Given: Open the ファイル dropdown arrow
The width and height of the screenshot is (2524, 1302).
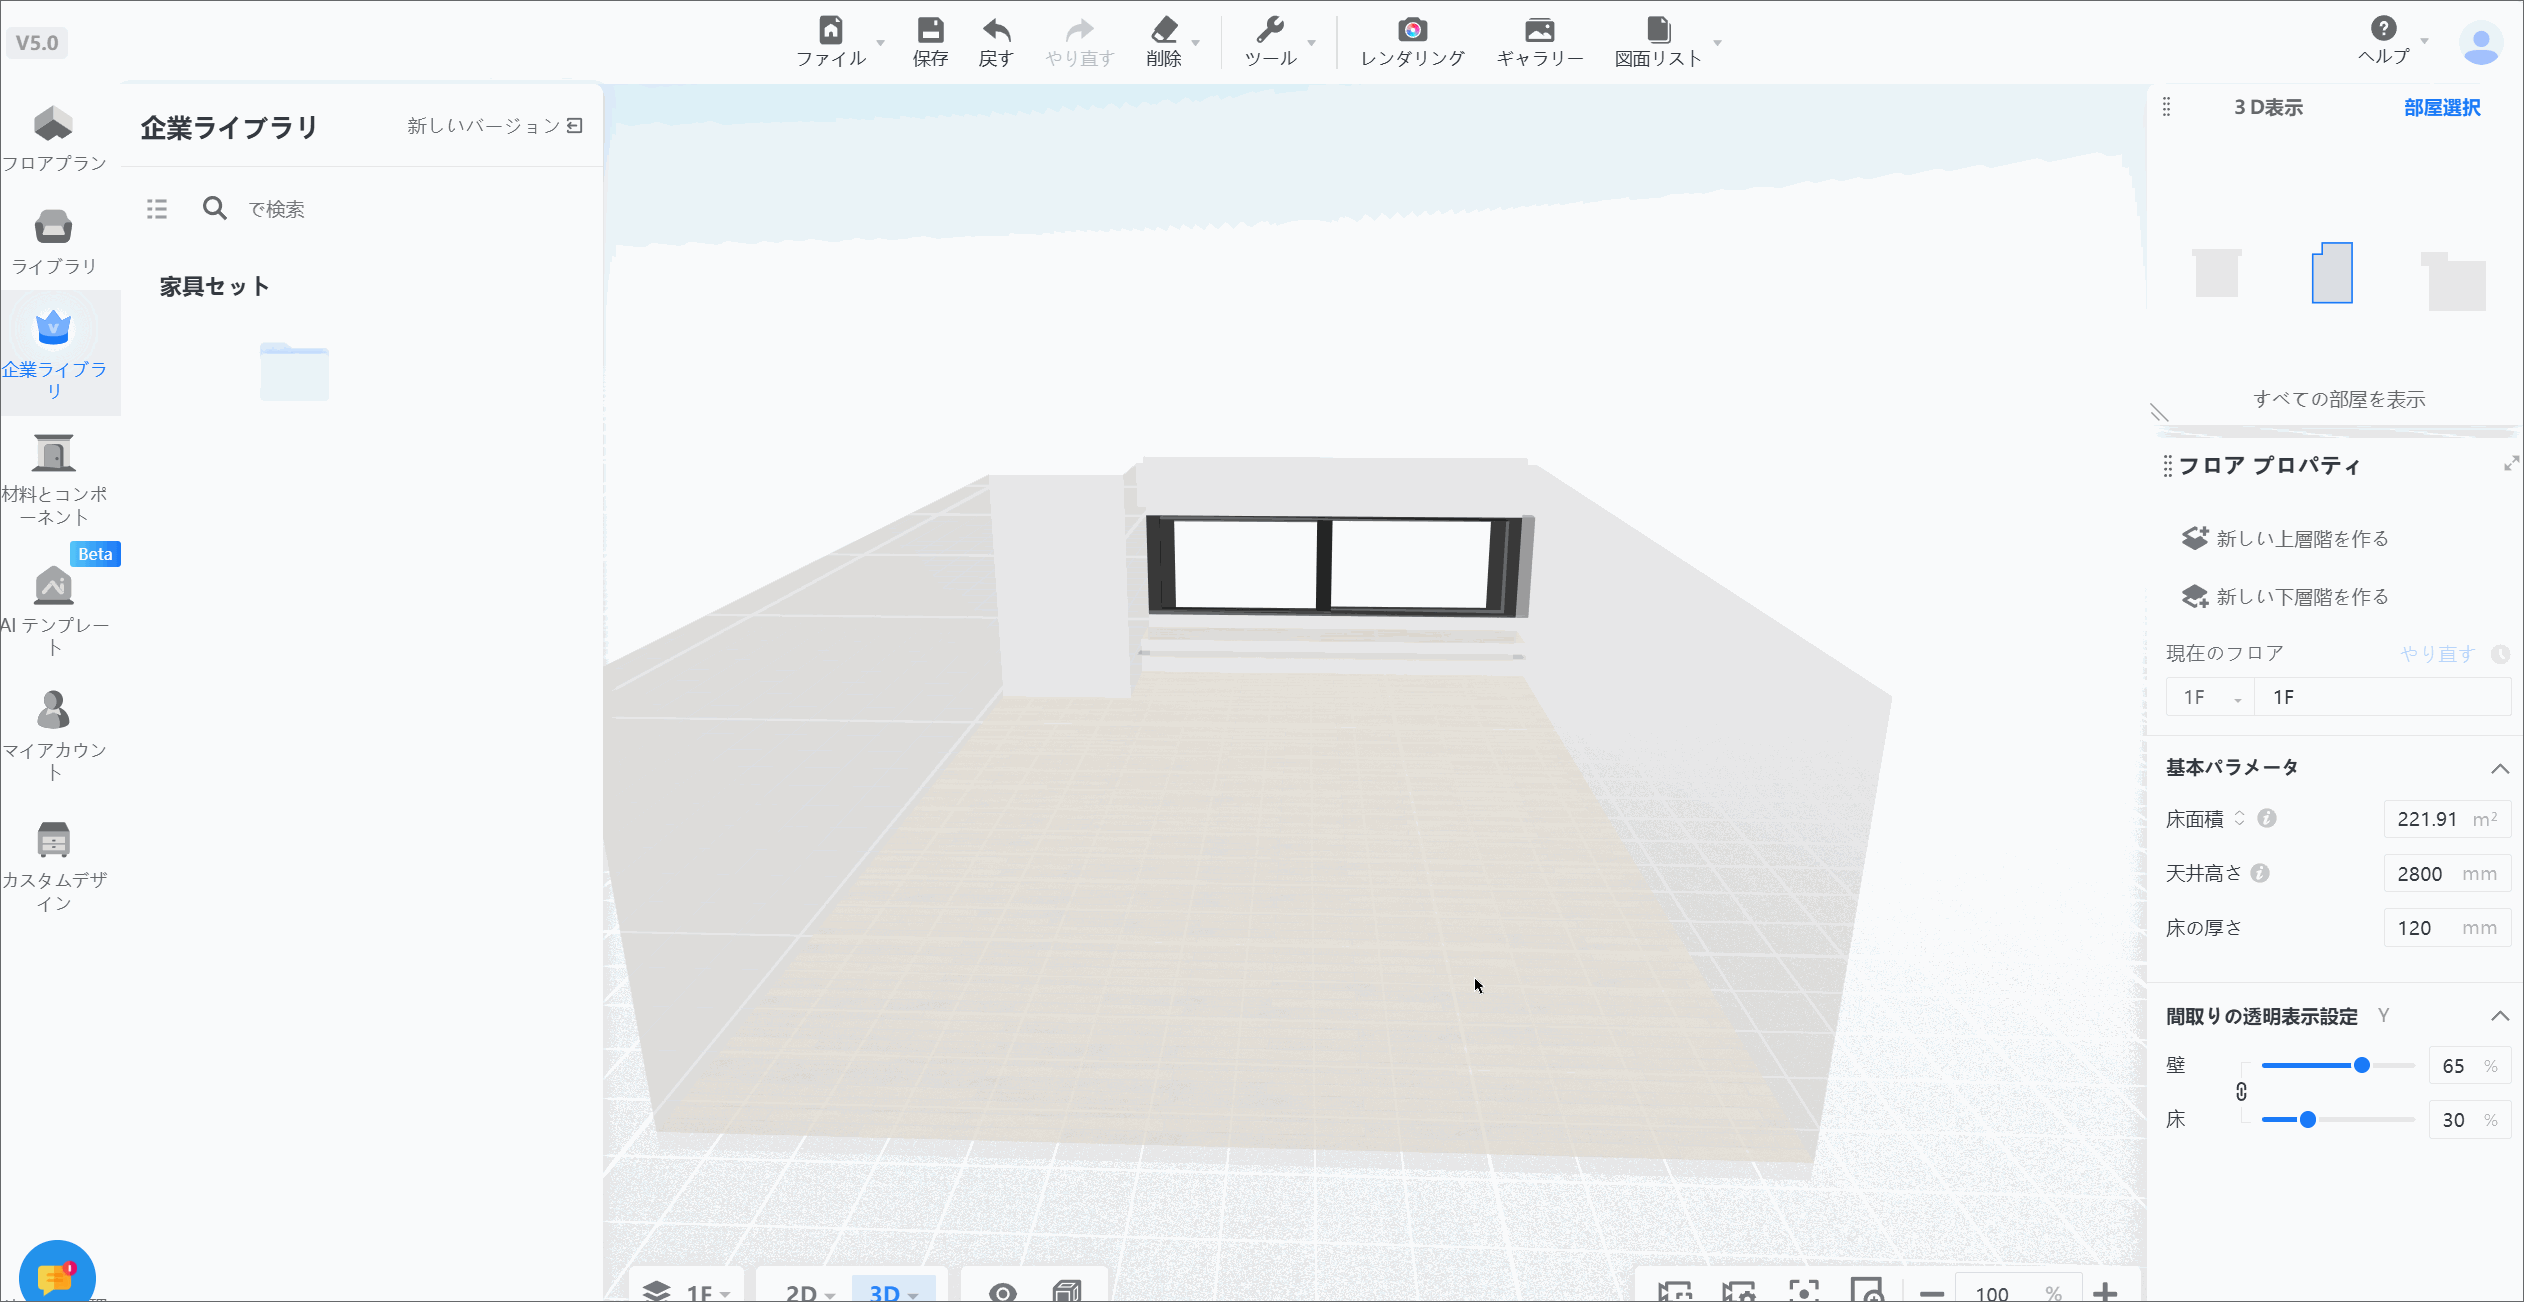Looking at the screenshot, I should pos(881,43).
